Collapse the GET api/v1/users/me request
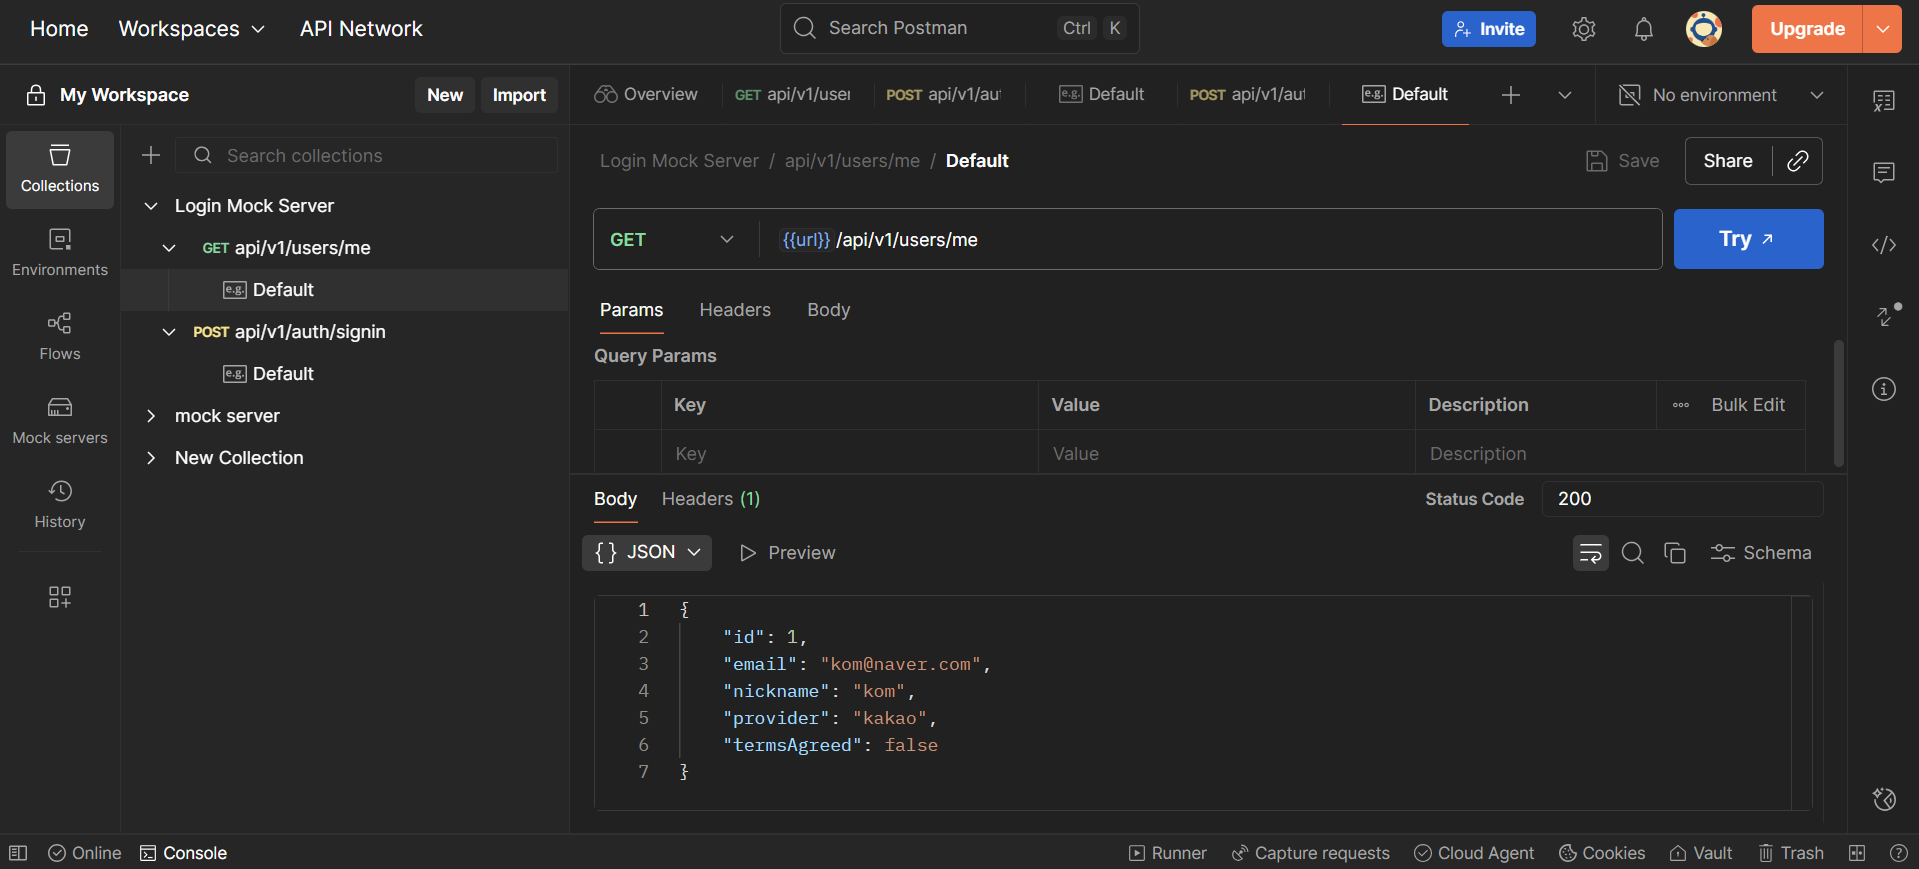This screenshot has width=1919, height=869. tap(169, 248)
